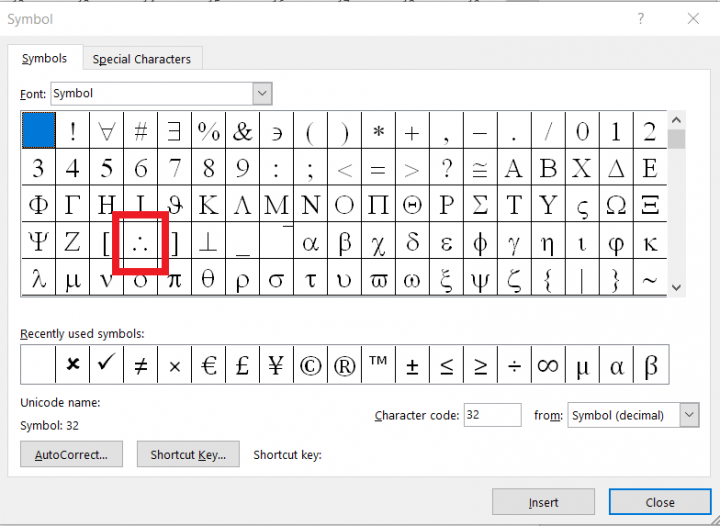Image resolution: width=720 pixels, height=526 pixels.
Task: Pick the trademark symbol in recent symbols
Action: click(x=378, y=366)
